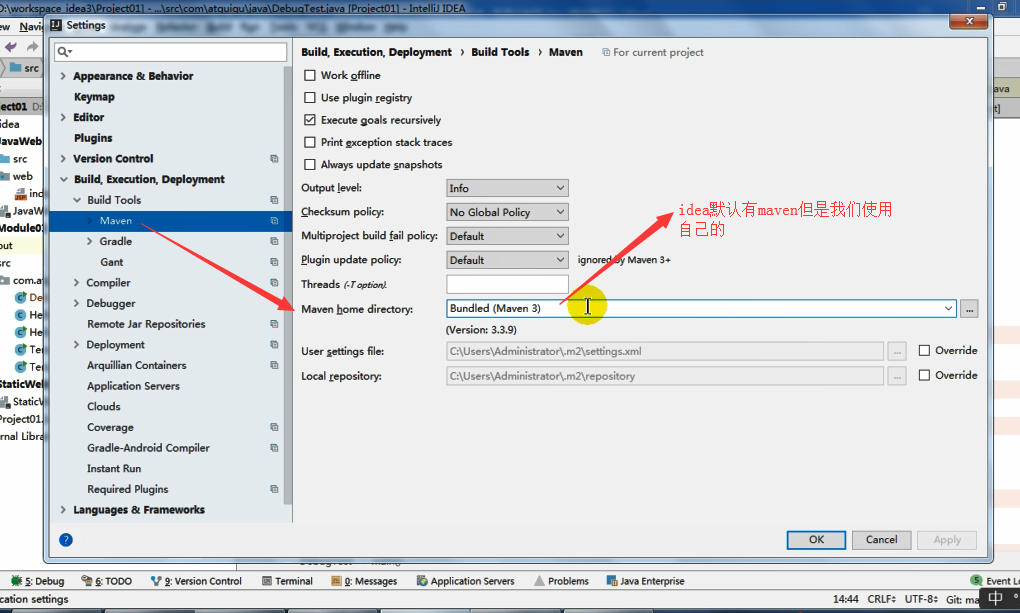
Task: Open the Plugin update policy dropdown
Action: click(507, 260)
